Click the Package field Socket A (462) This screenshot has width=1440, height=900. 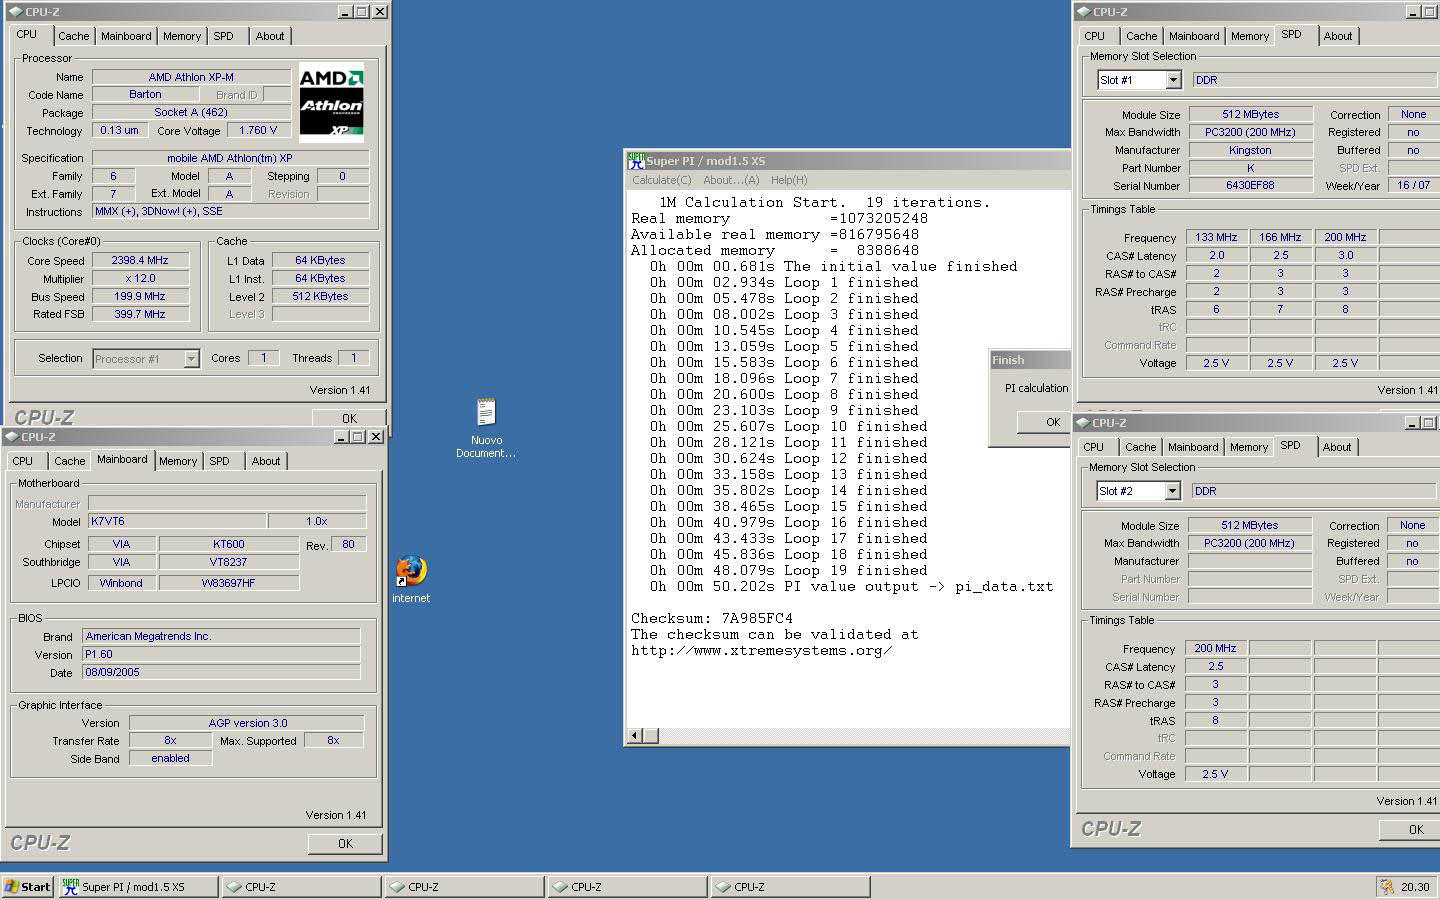191,112
